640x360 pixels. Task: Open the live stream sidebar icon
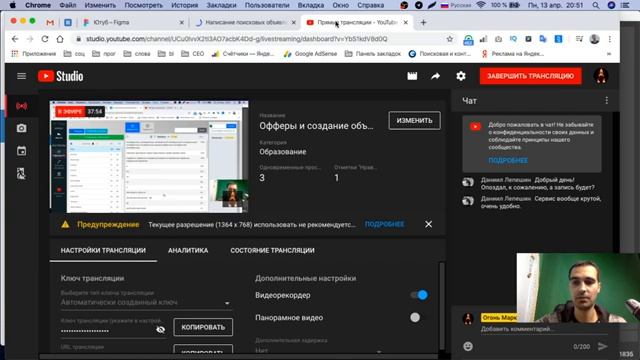coord(22,106)
